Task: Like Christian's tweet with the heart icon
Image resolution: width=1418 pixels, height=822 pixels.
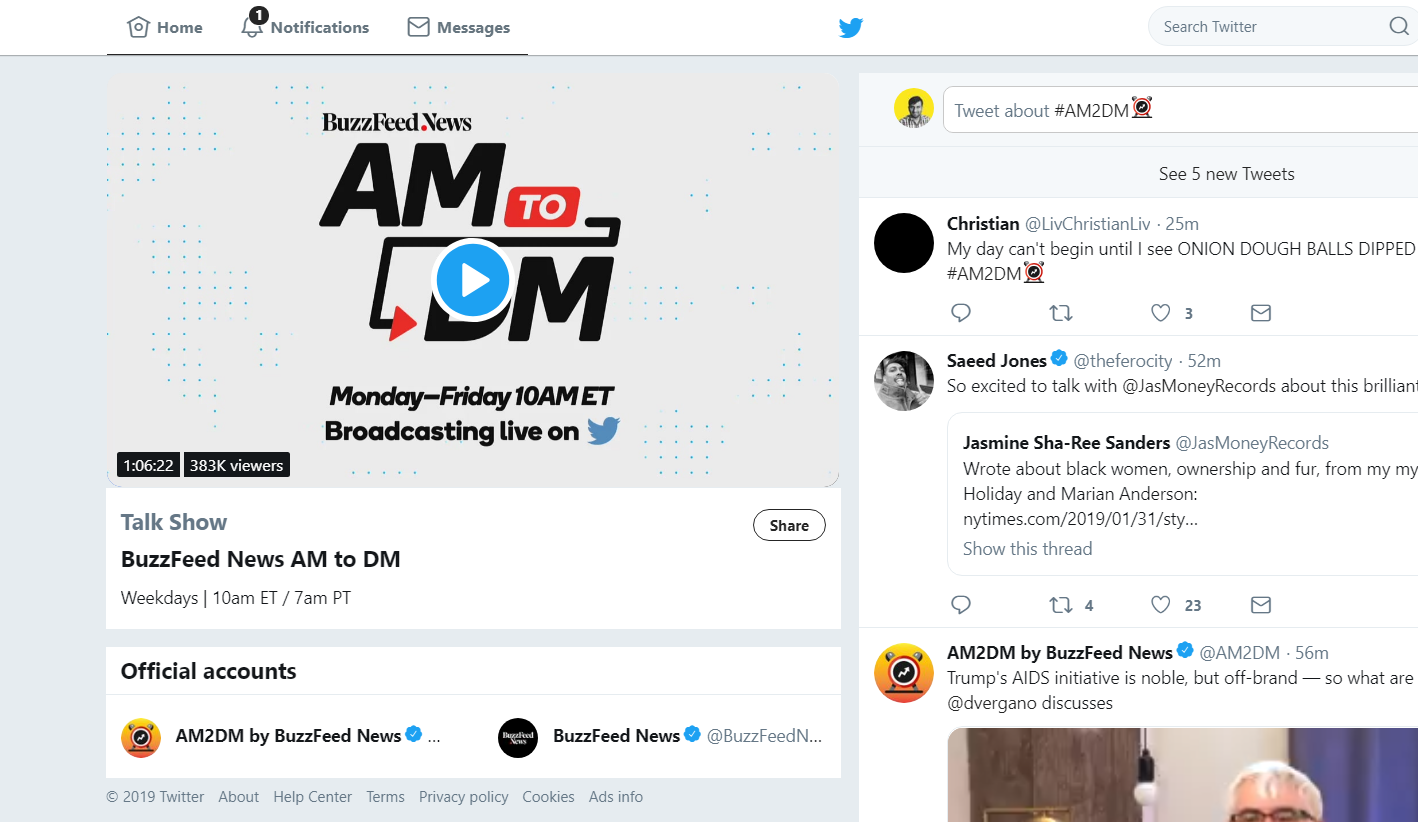Action: [x=1160, y=312]
